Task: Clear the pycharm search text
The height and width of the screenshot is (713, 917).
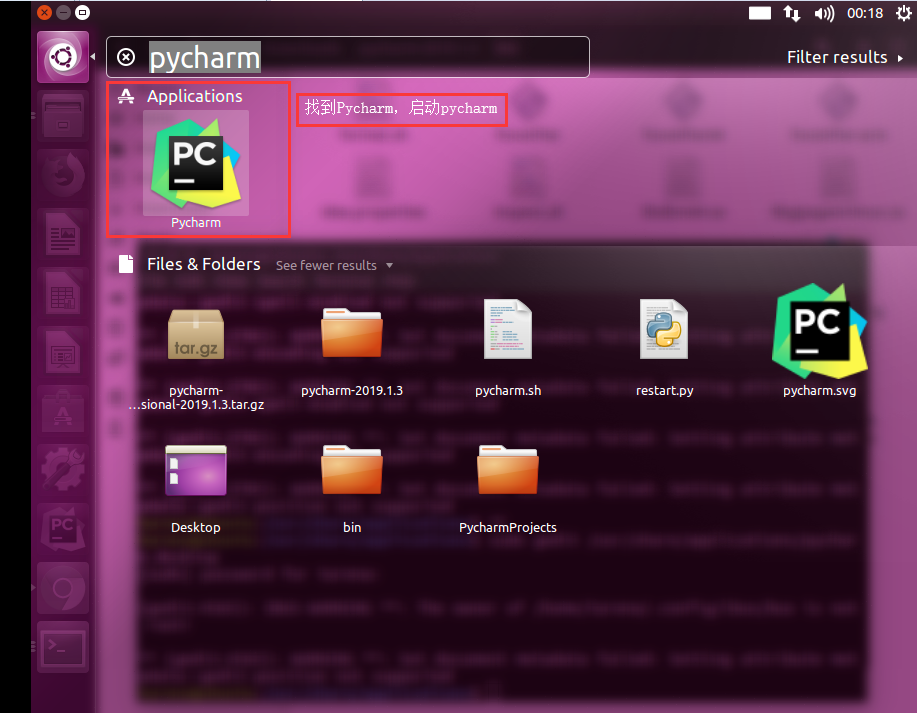Action: [125, 57]
